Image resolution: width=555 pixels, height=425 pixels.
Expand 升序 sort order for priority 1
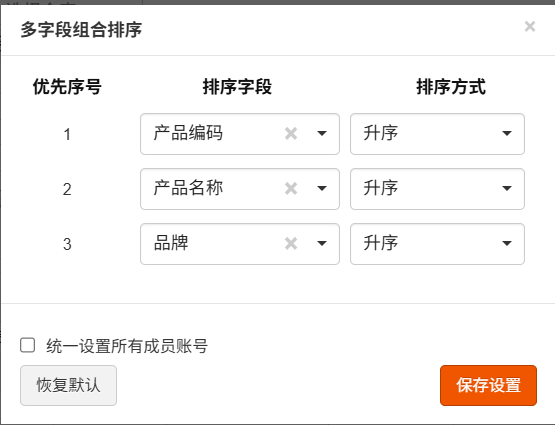pyautogui.click(x=437, y=134)
